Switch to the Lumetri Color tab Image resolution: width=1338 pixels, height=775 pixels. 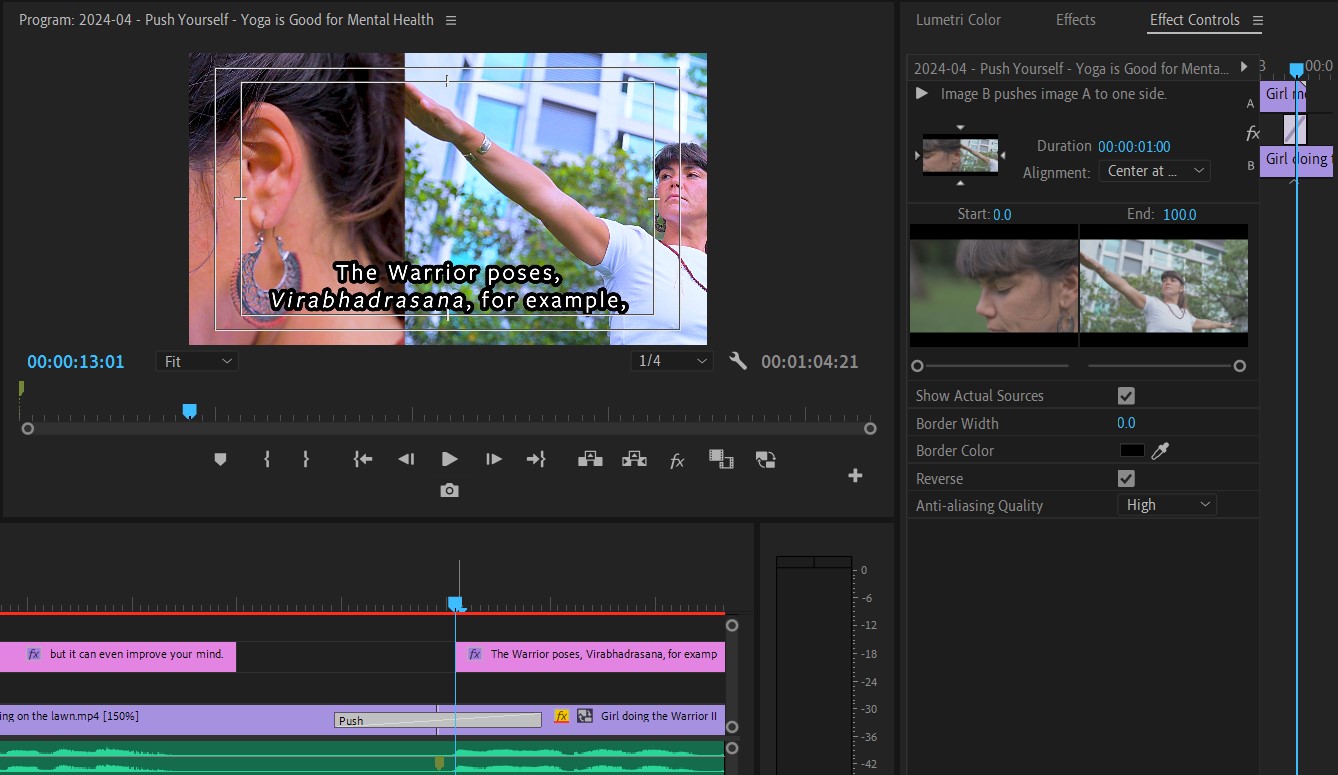point(958,20)
